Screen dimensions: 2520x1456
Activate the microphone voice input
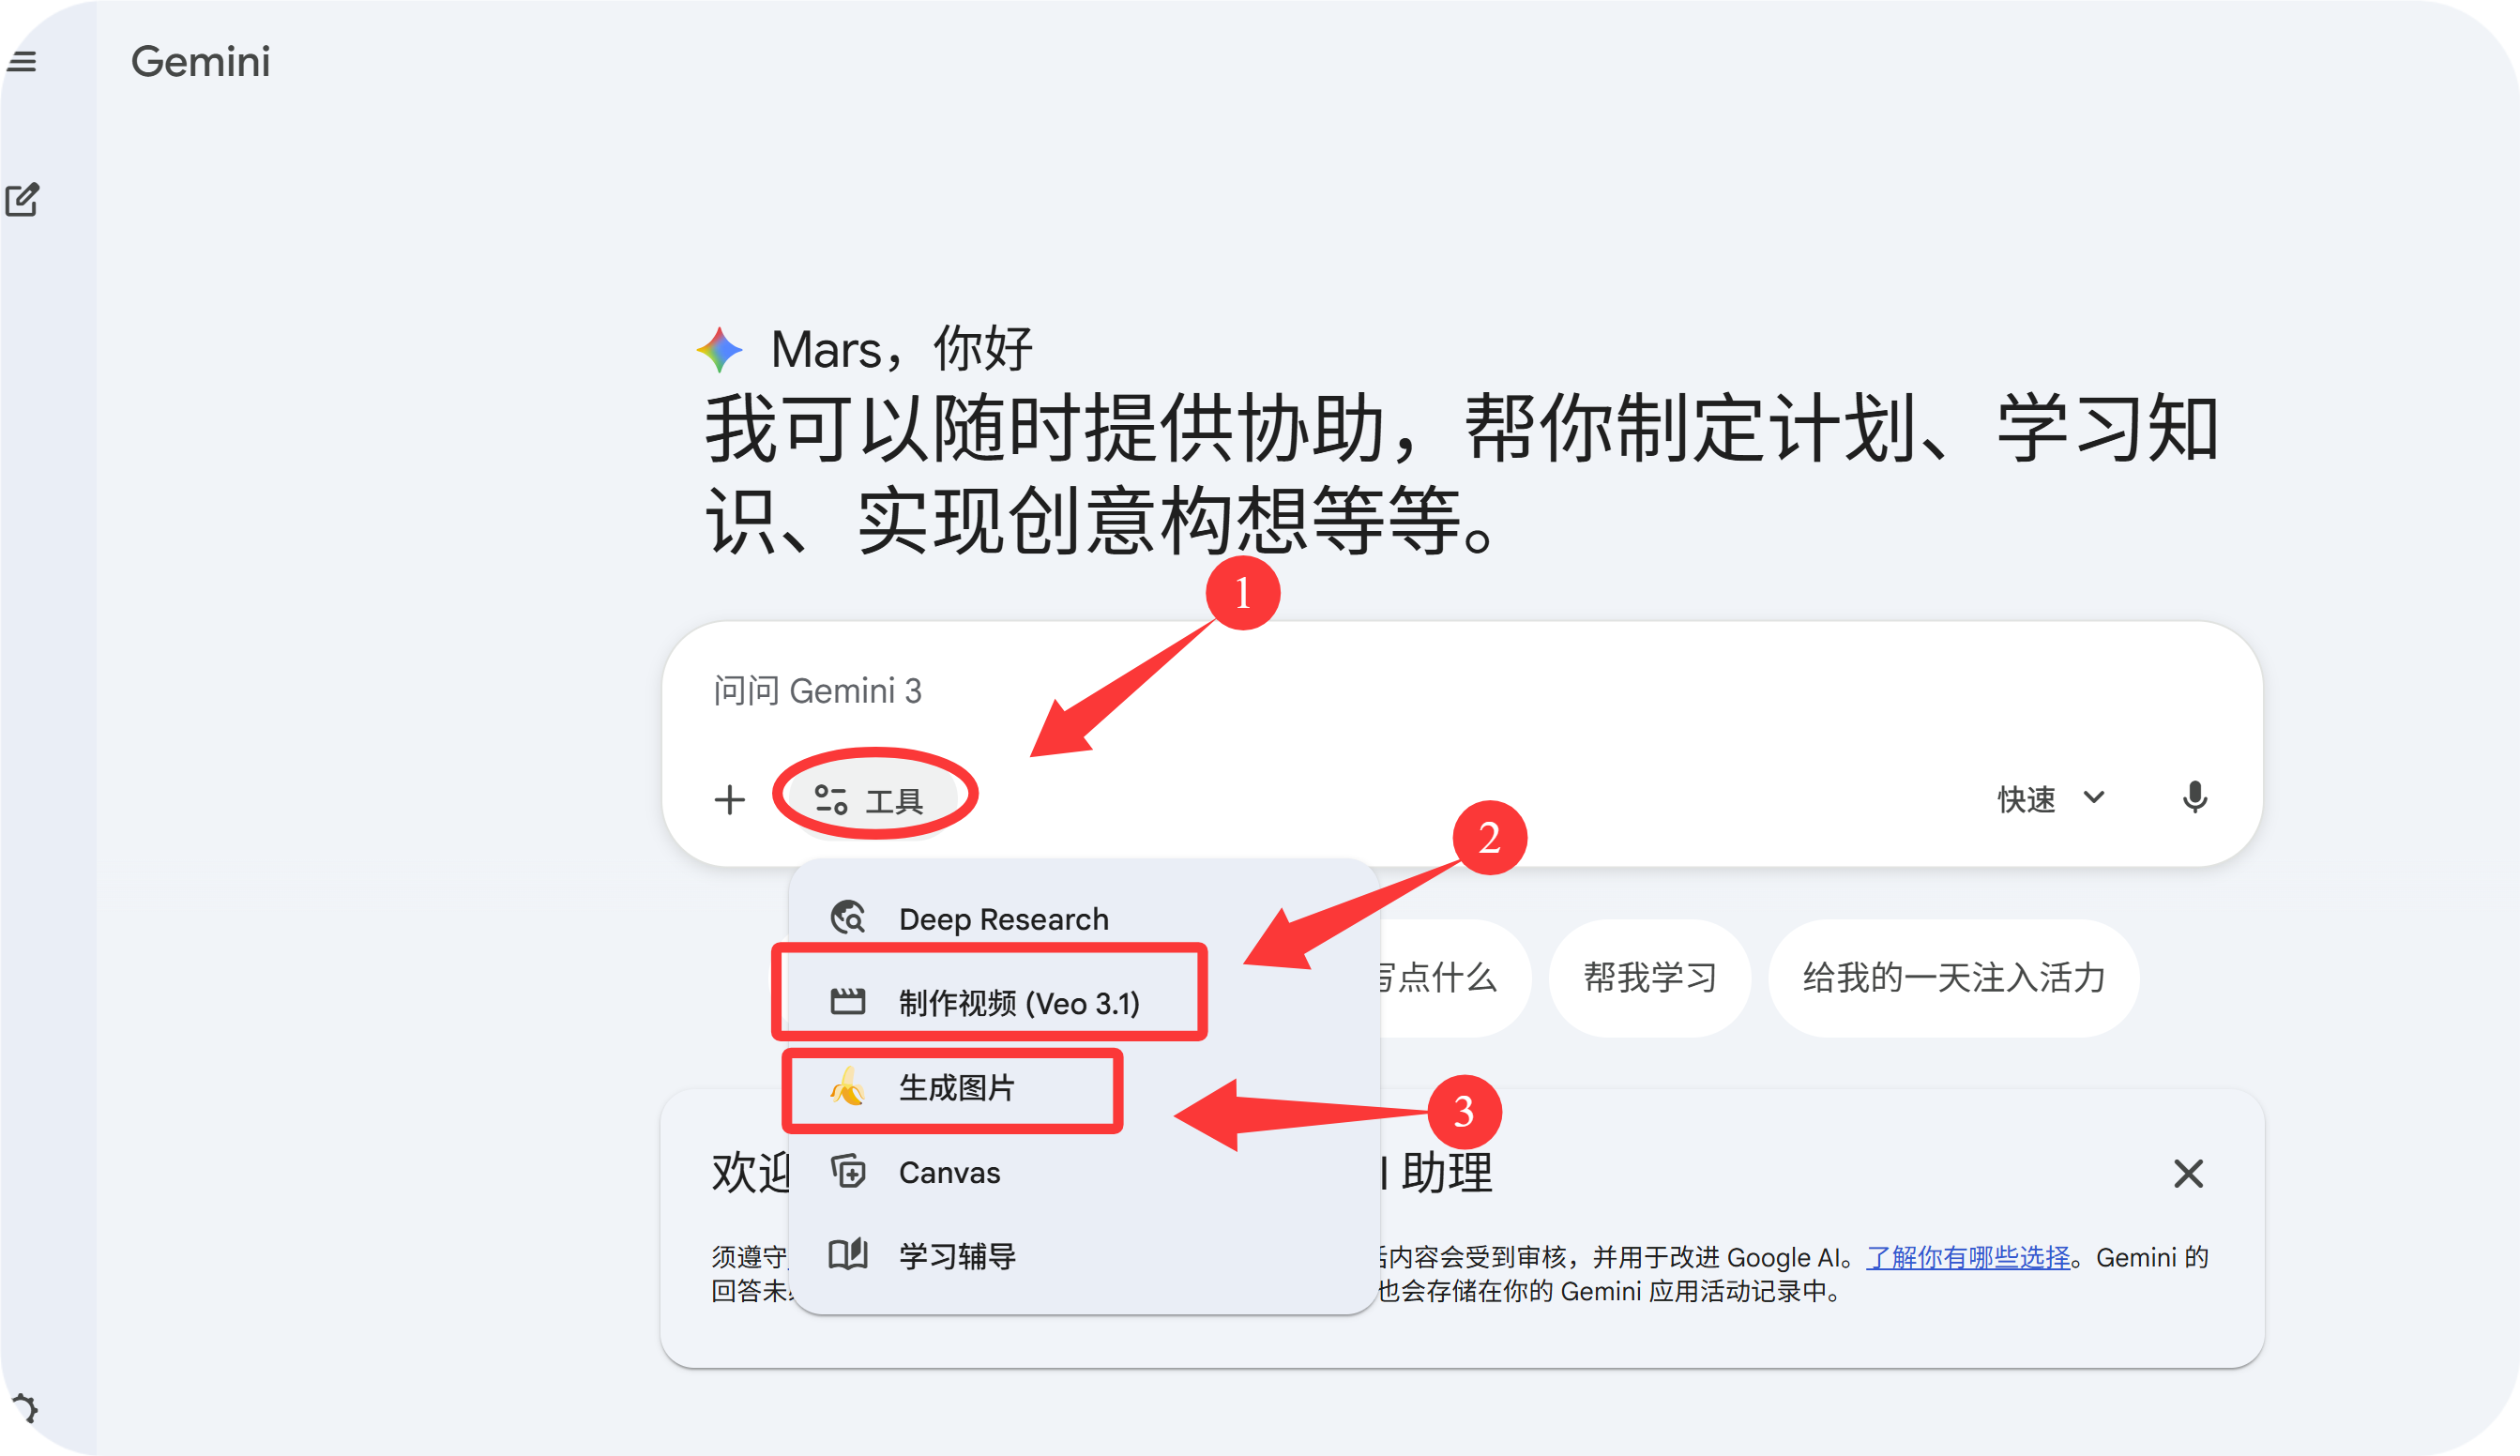coord(2194,798)
